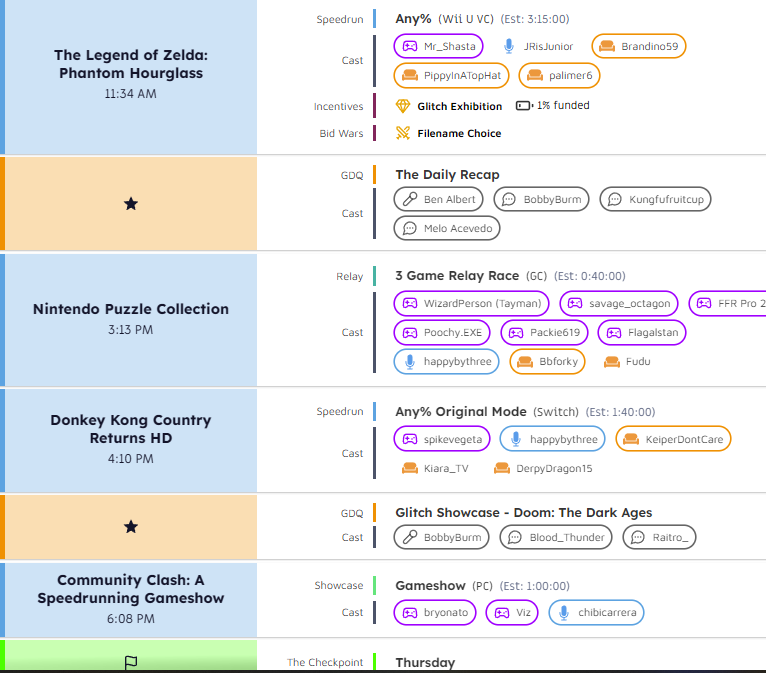766x673 pixels.
Task: Click the Gameshow category heading
Action: click(430, 586)
